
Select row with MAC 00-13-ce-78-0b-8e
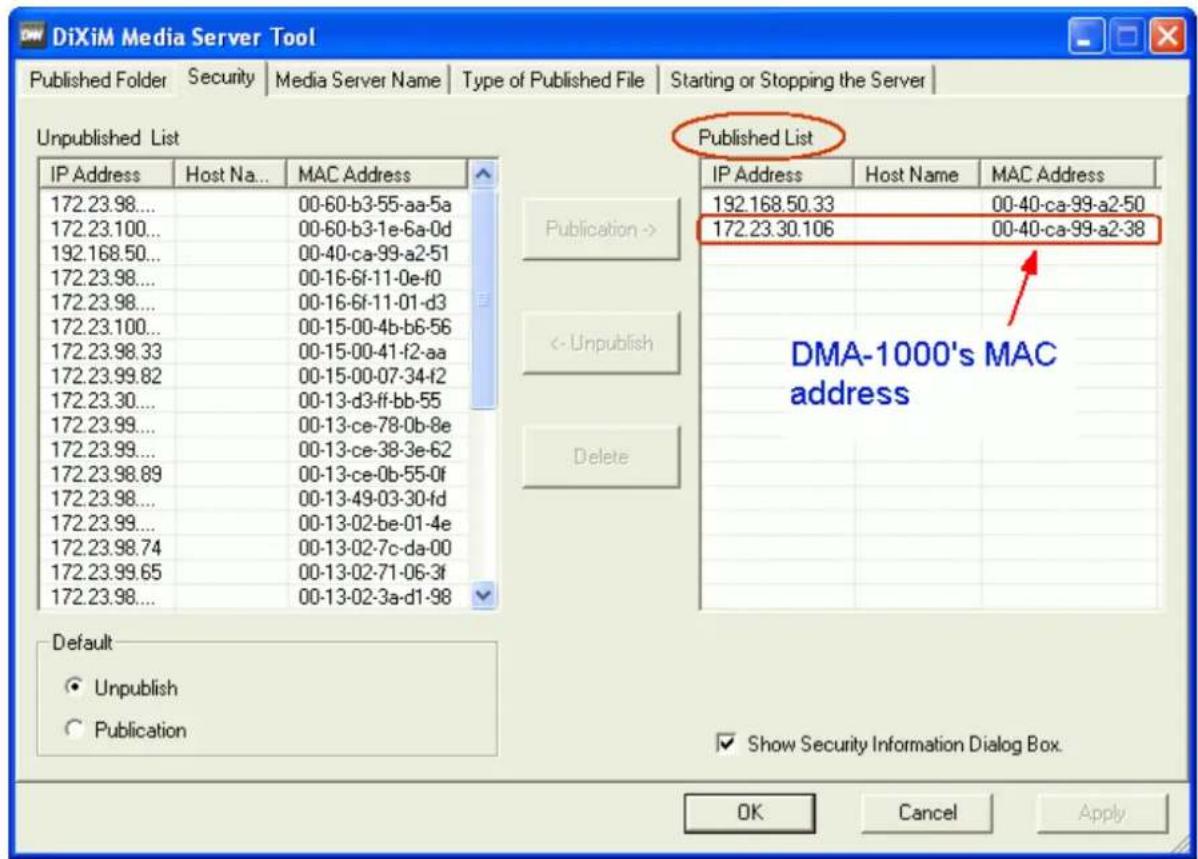click(x=254, y=424)
